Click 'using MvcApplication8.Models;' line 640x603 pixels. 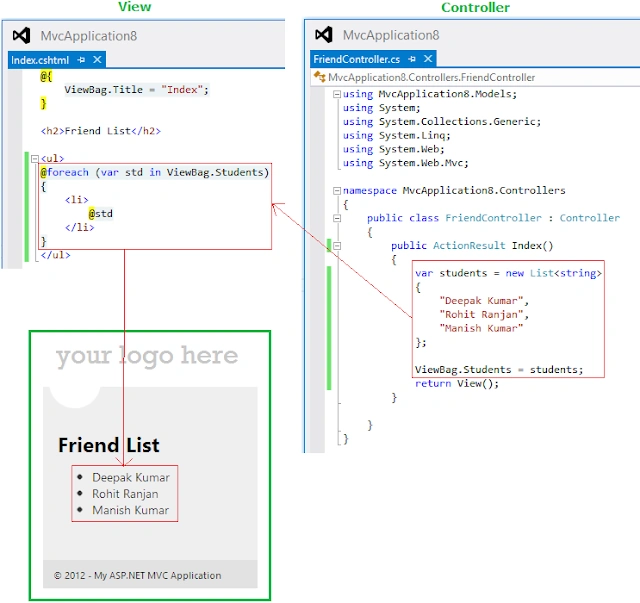430,94
